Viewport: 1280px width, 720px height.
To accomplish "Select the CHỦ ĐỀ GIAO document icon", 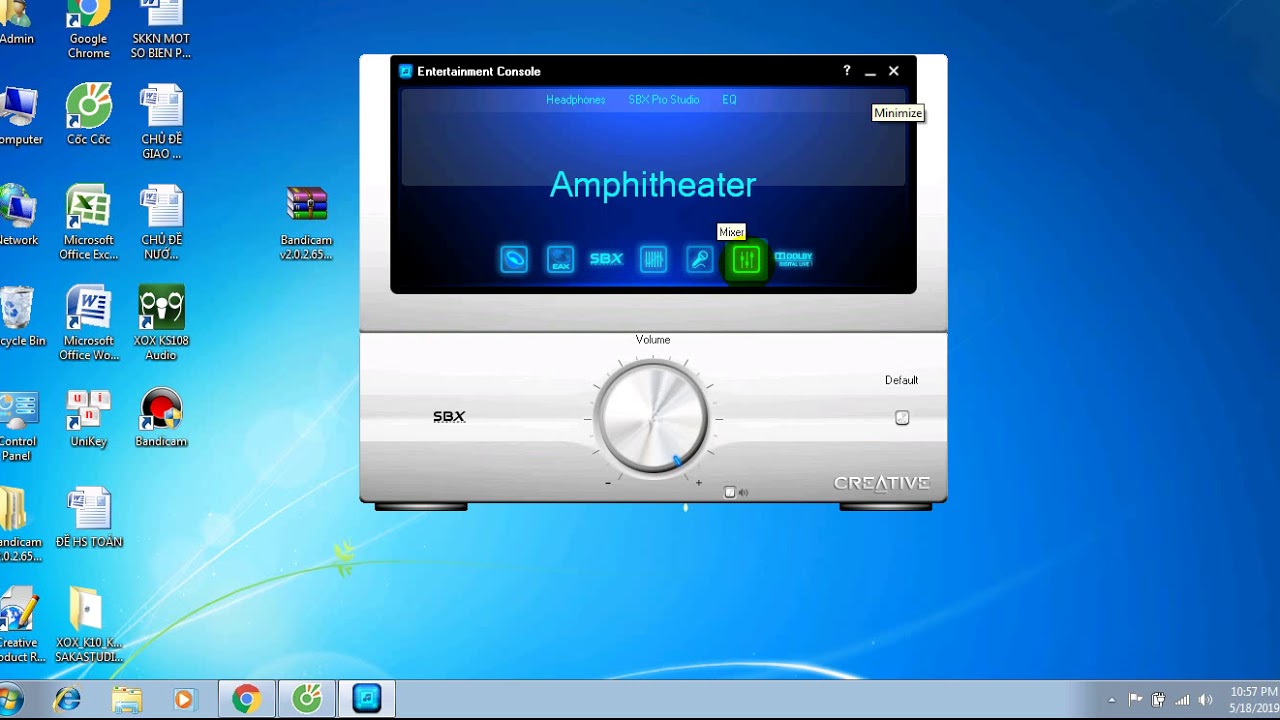I will [x=161, y=123].
